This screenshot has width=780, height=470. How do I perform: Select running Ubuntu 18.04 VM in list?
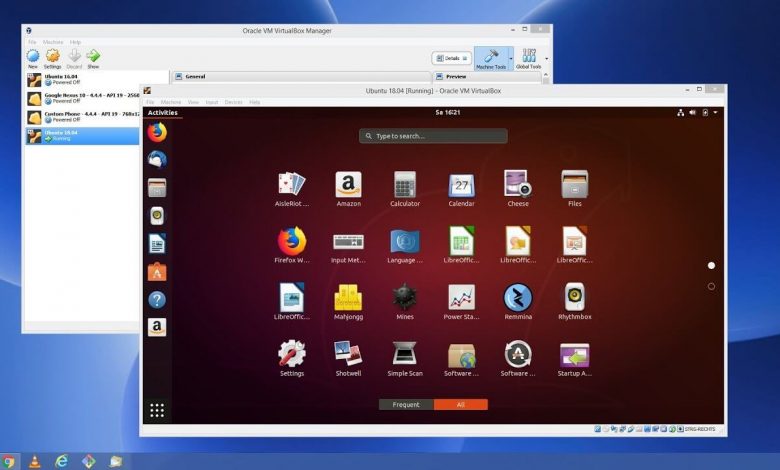82,136
